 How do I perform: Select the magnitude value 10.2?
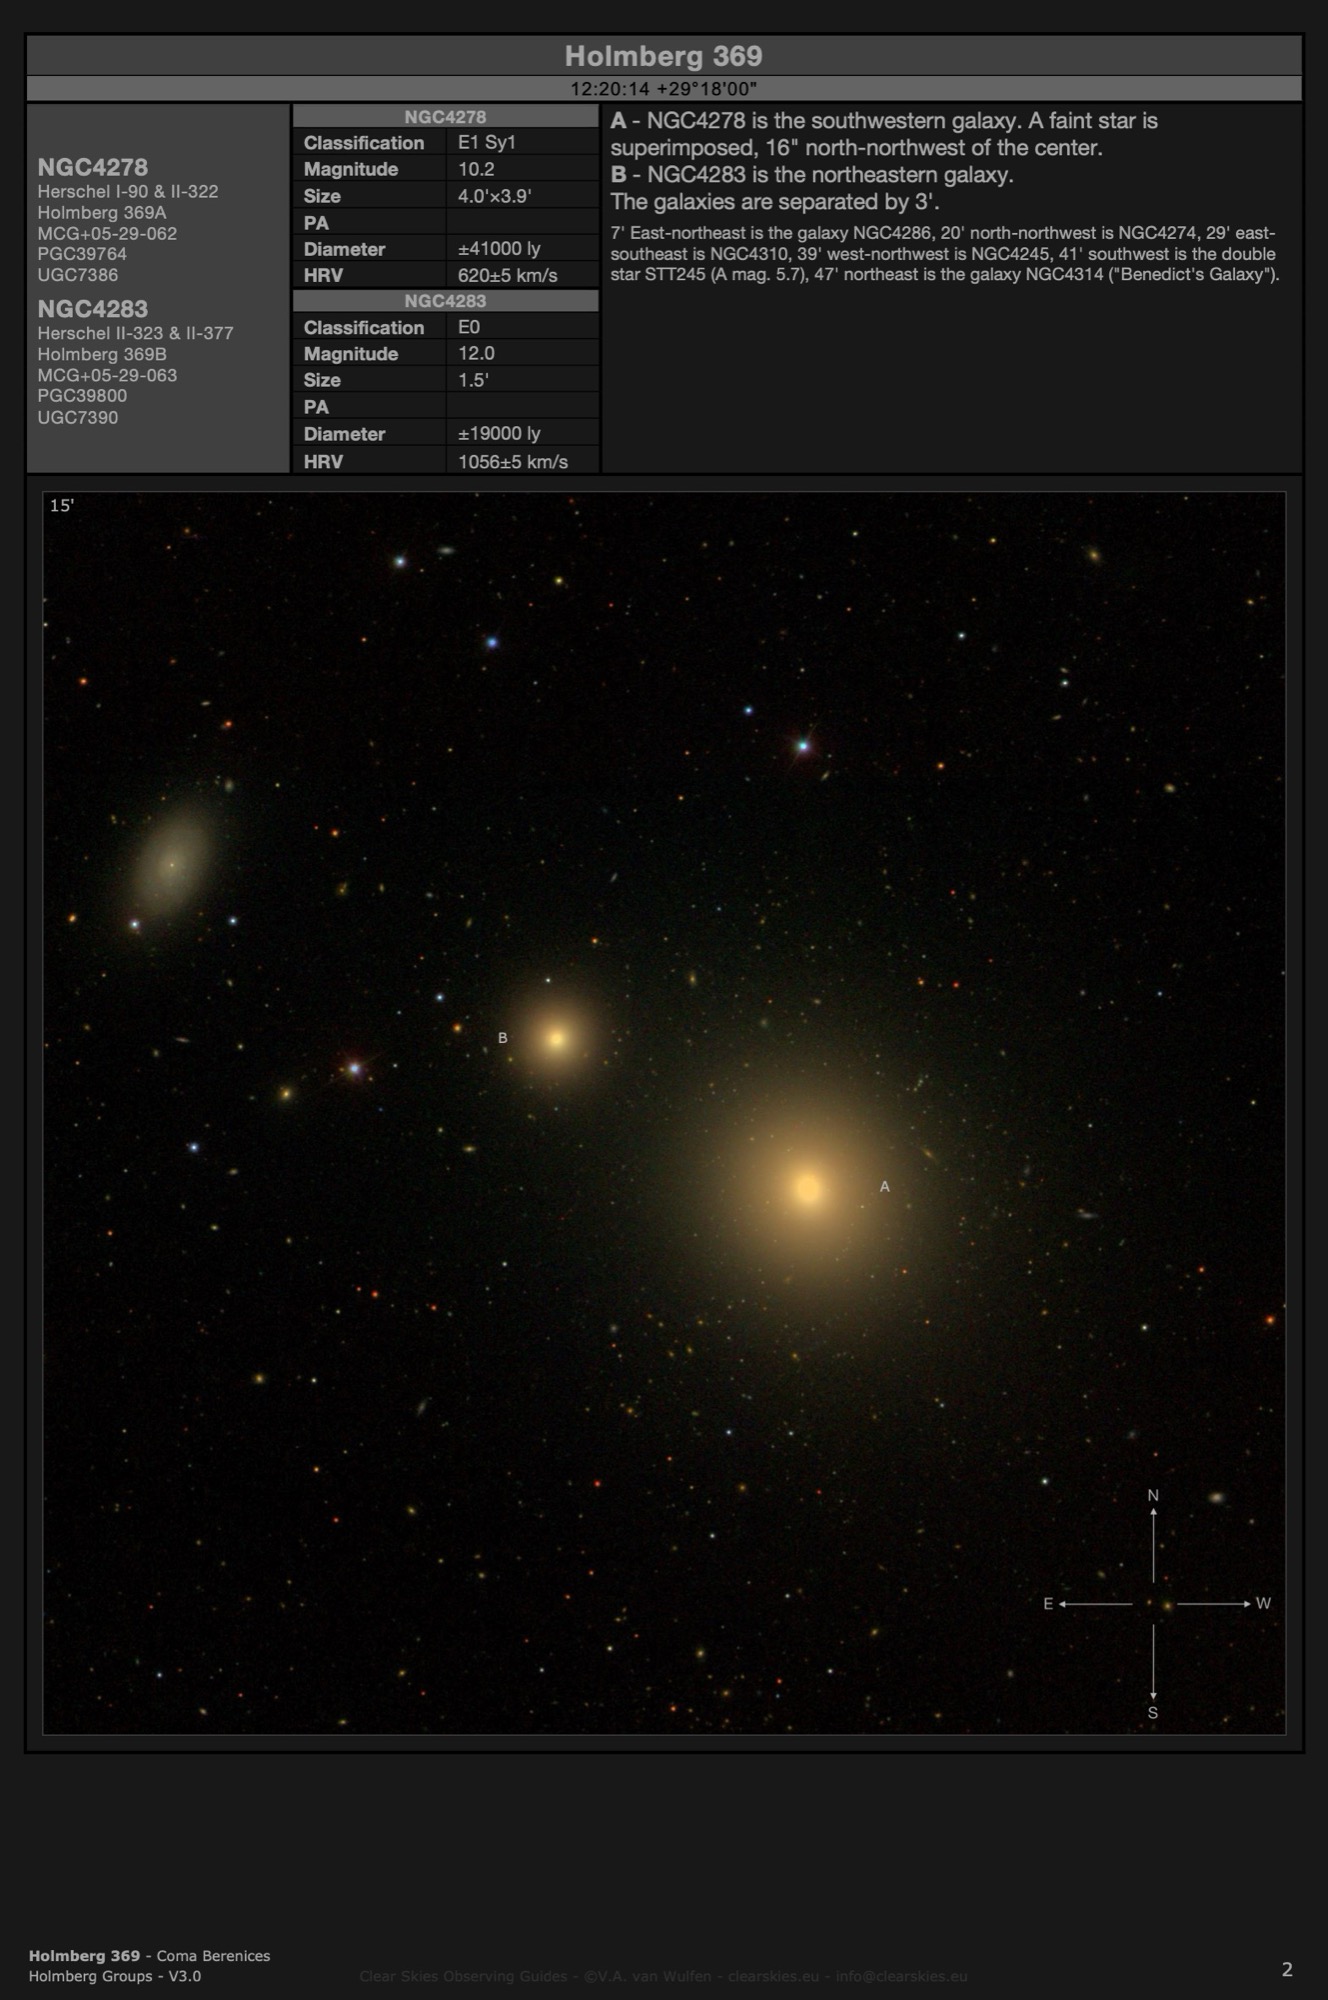(476, 169)
